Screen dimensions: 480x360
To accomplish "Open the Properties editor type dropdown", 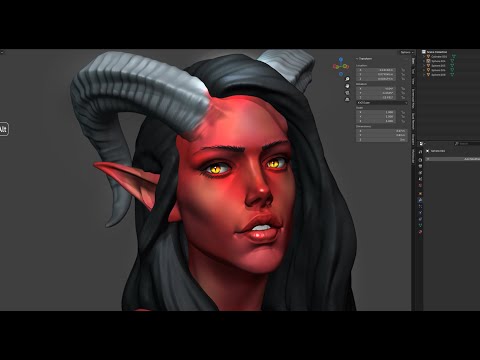I will (422, 144).
